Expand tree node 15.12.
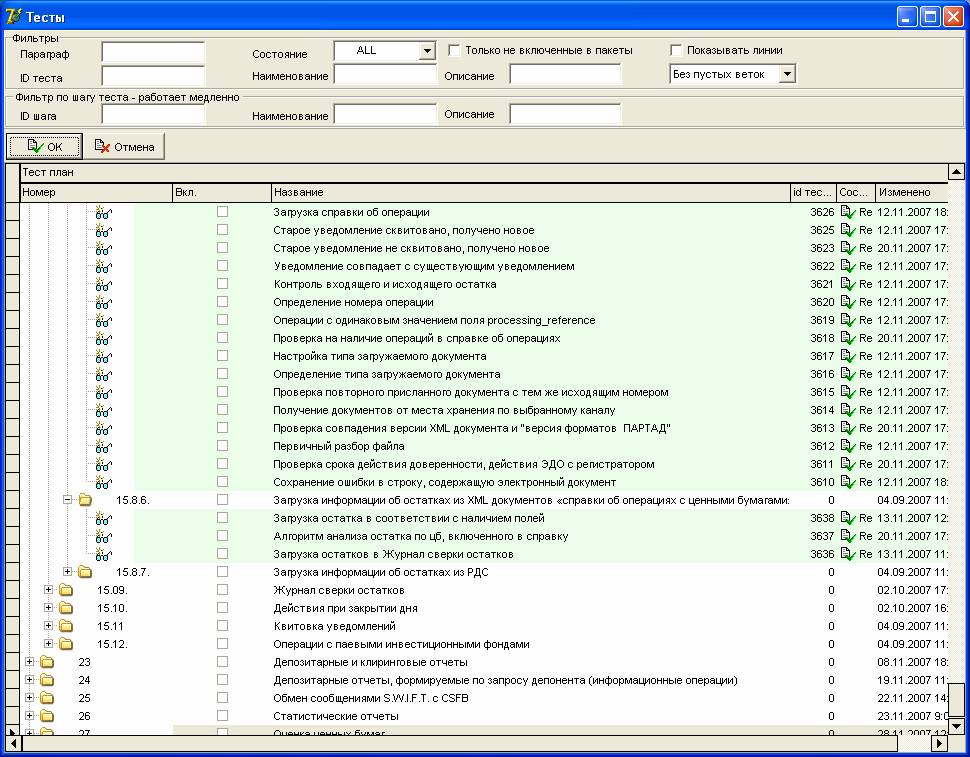The width and height of the screenshot is (970, 757). tap(48, 643)
